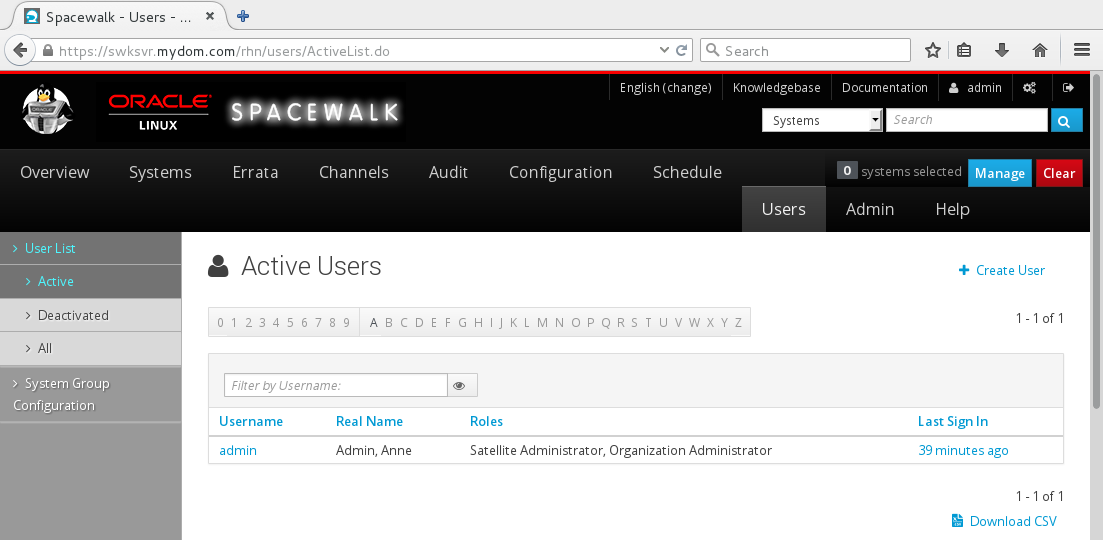This screenshot has height=540, width=1103.
Task: Click the Oracle Linux logo
Action: pyautogui.click(x=158, y=112)
